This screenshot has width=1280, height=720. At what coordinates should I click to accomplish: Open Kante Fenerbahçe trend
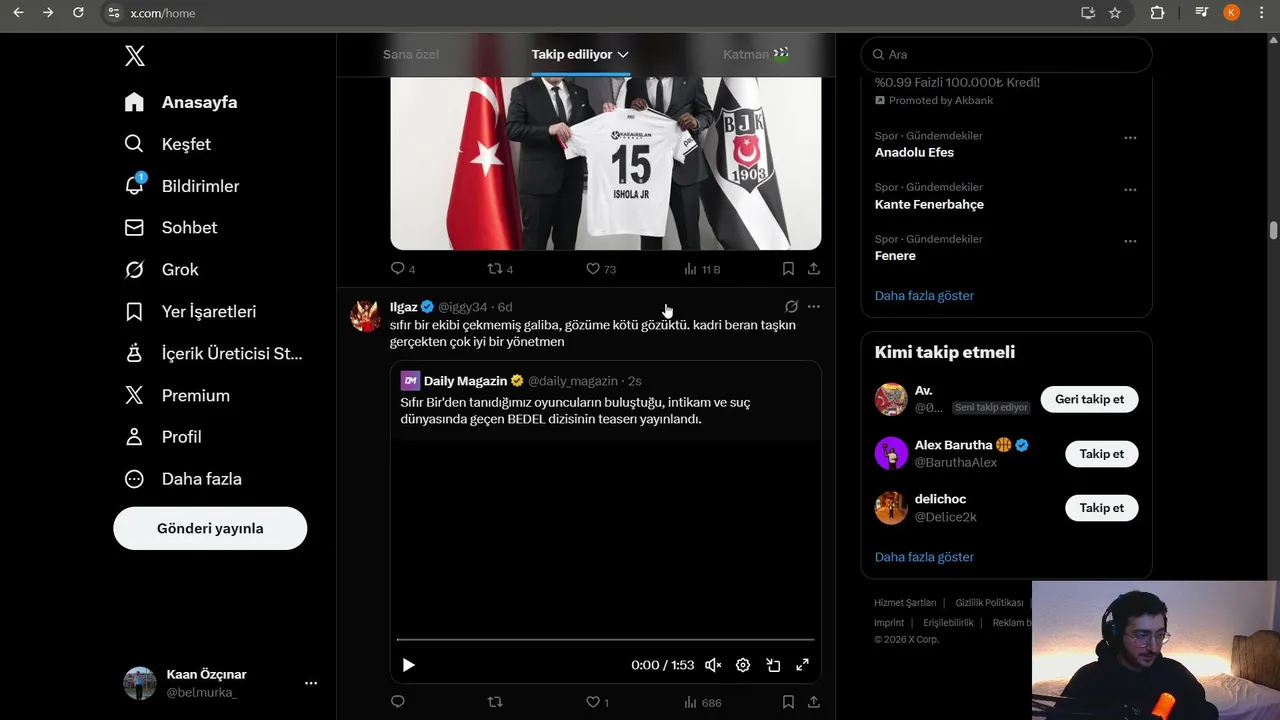click(929, 204)
